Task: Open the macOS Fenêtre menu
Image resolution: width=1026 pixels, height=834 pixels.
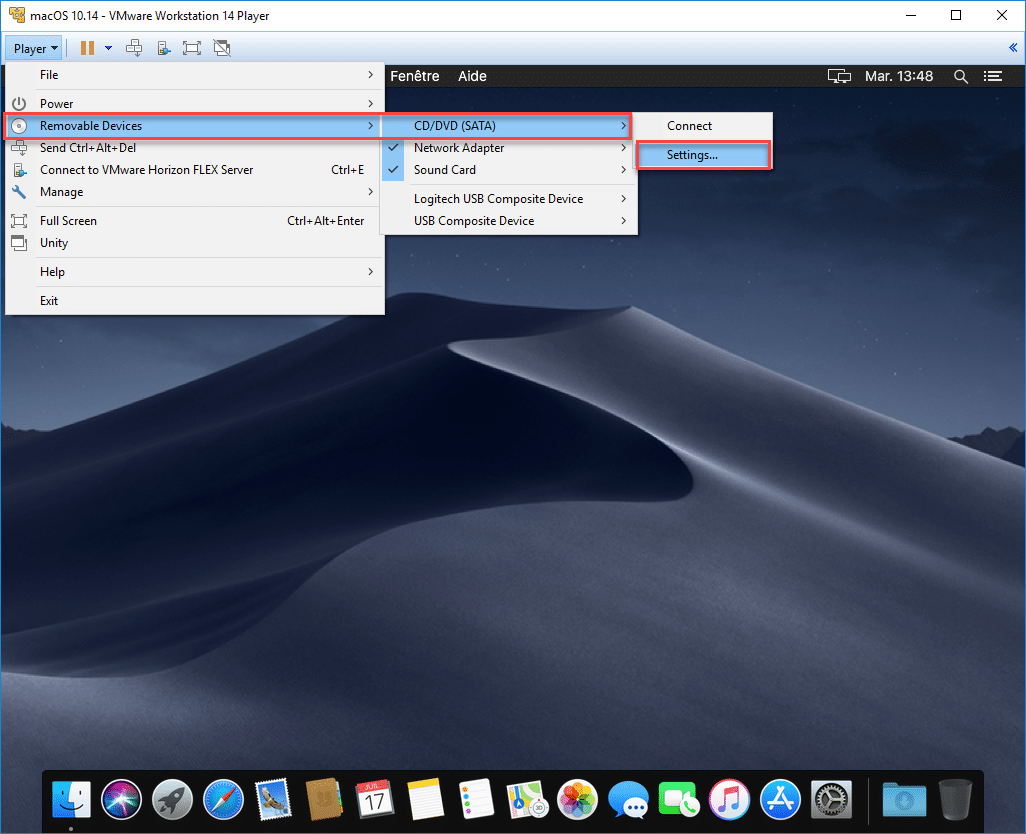Action: [415, 77]
